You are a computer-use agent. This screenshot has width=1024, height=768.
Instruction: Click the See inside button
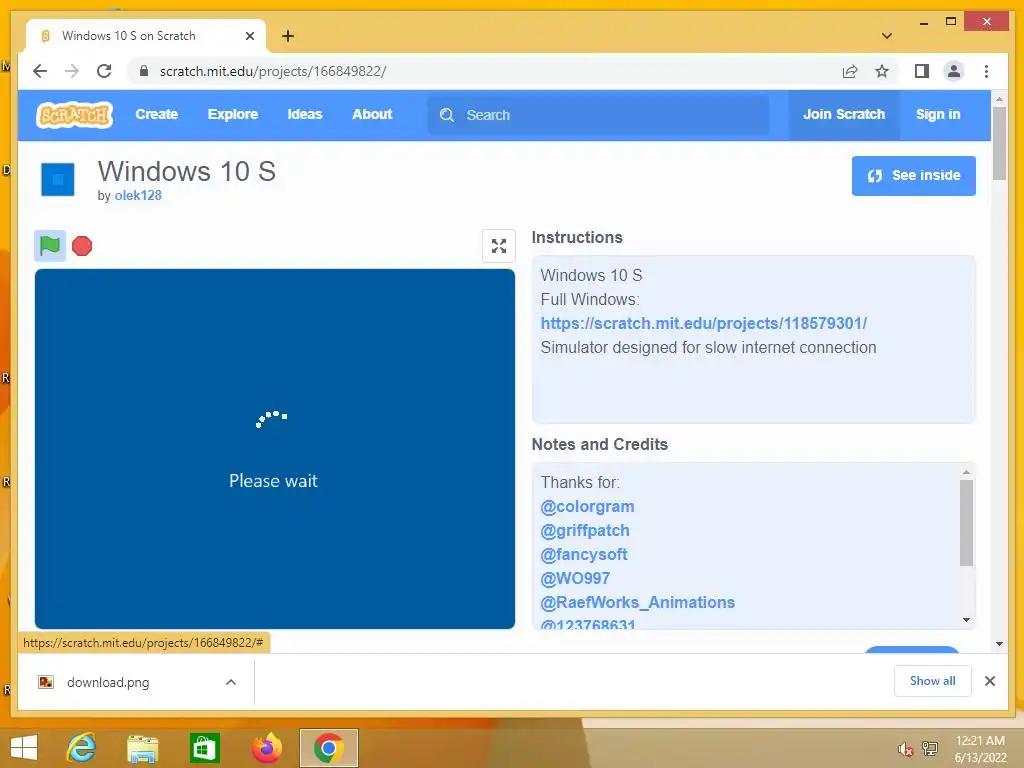tap(914, 176)
